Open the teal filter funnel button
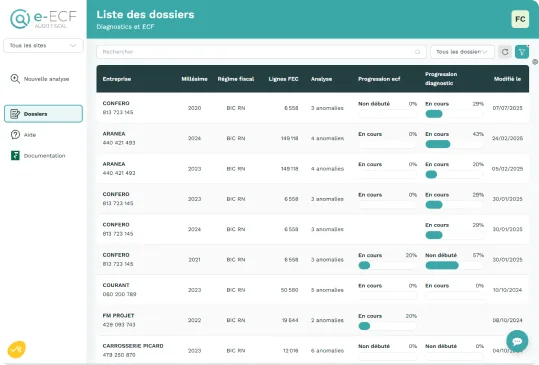This screenshot has height=365, width=539. pyautogui.click(x=522, y=52)
